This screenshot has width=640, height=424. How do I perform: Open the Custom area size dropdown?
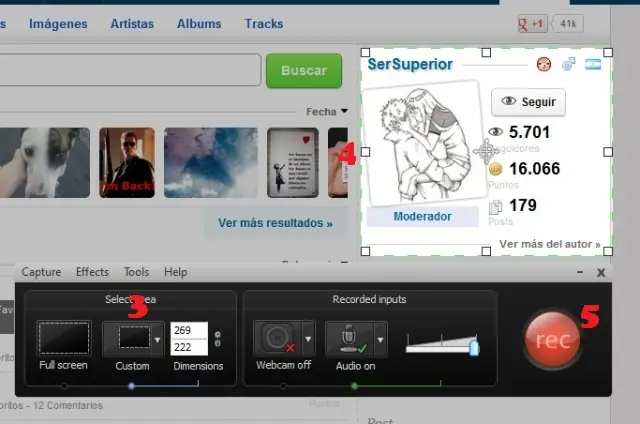click(x=158, y=339)
